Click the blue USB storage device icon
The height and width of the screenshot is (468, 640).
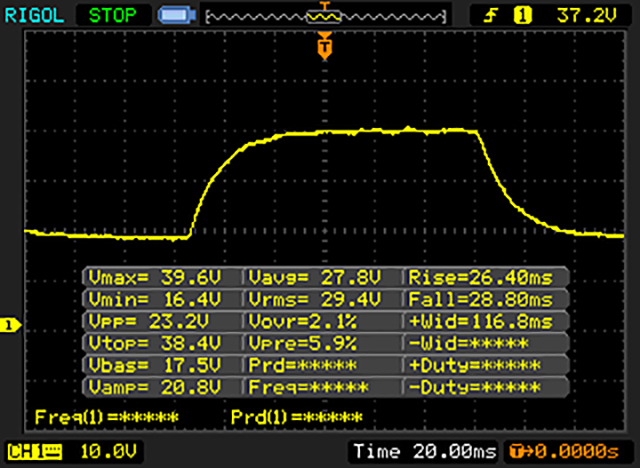[x=177, y=16]
